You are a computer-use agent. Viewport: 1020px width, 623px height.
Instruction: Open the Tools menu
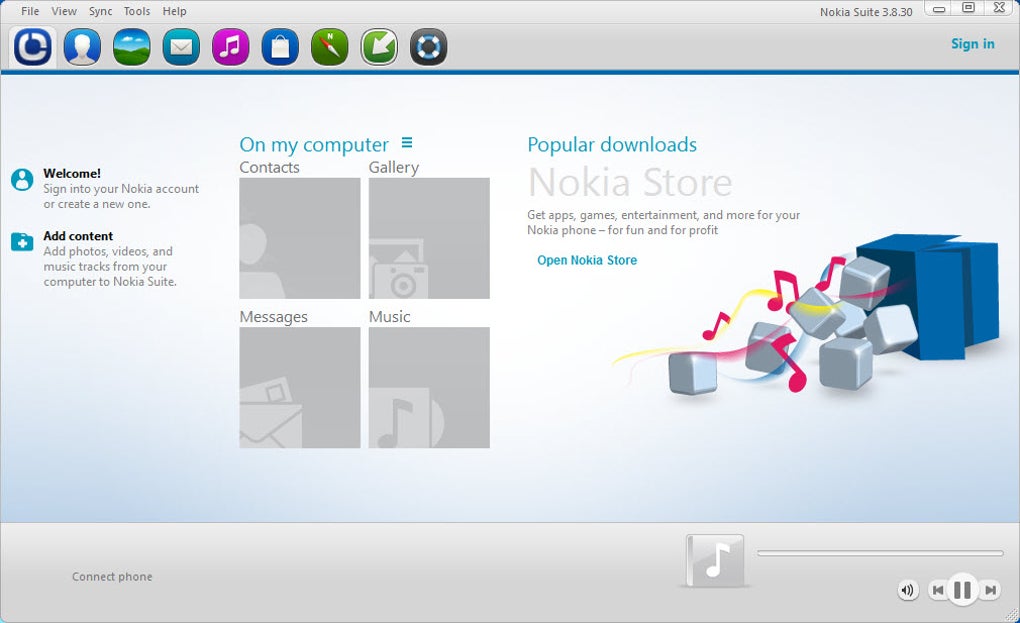tap(137, 11)
